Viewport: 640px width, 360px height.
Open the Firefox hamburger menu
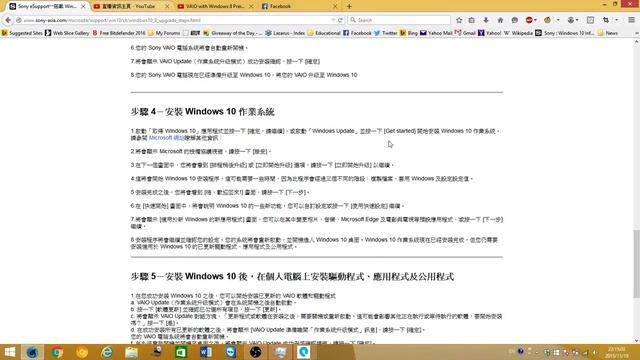pyautogui.click(x=631, y=20)
